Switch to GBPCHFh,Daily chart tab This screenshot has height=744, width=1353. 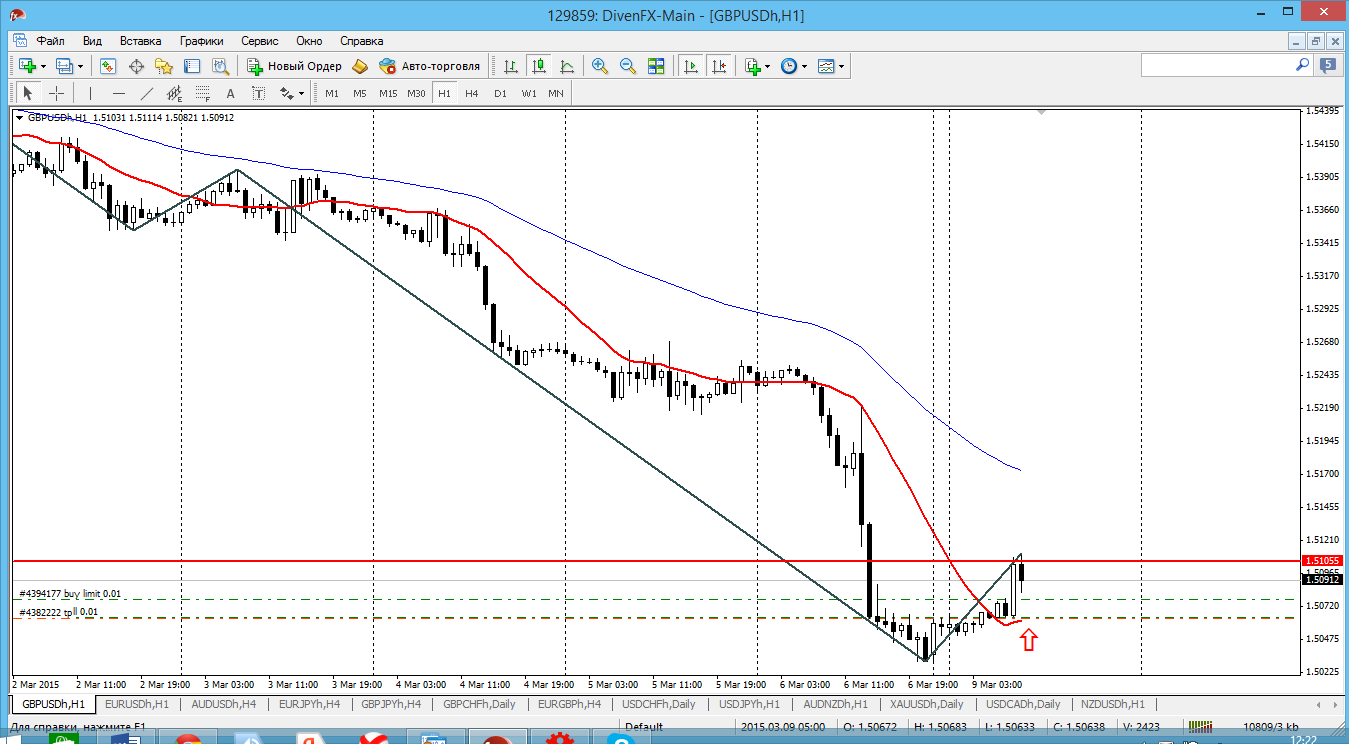click(x=480, y=704)
